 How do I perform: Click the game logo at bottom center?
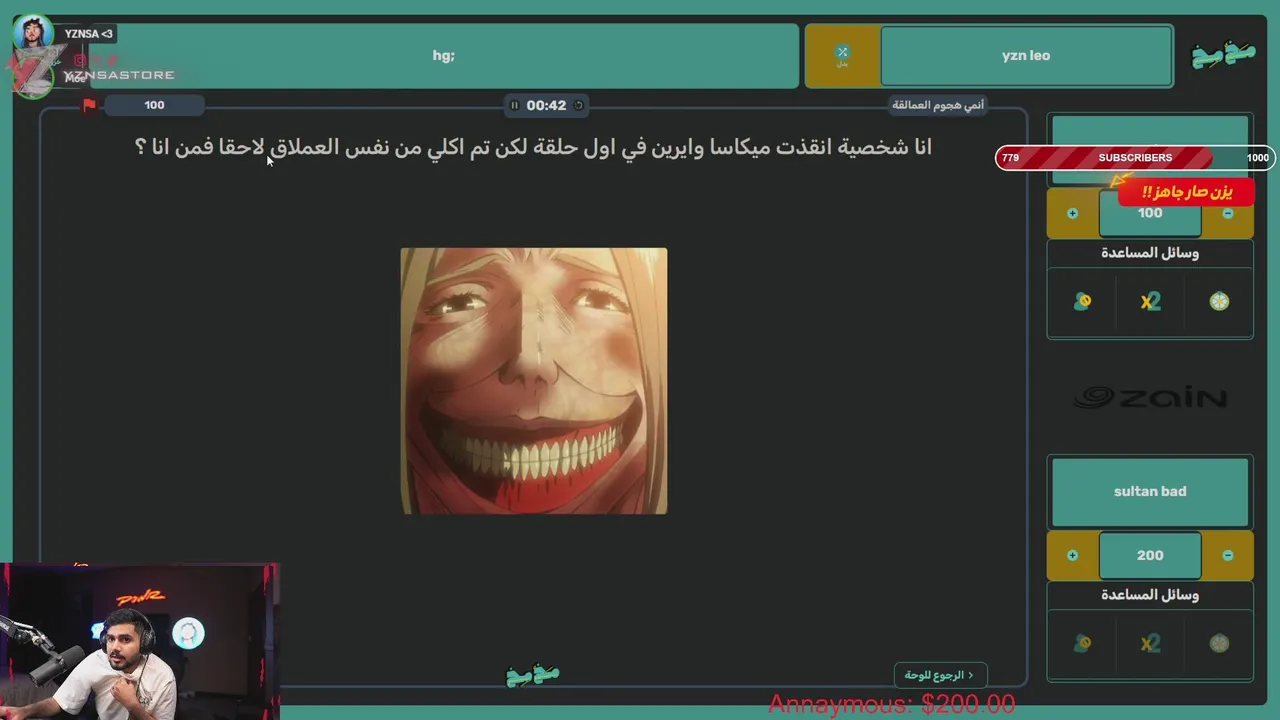pyautogui.click(x=533, y=675)
